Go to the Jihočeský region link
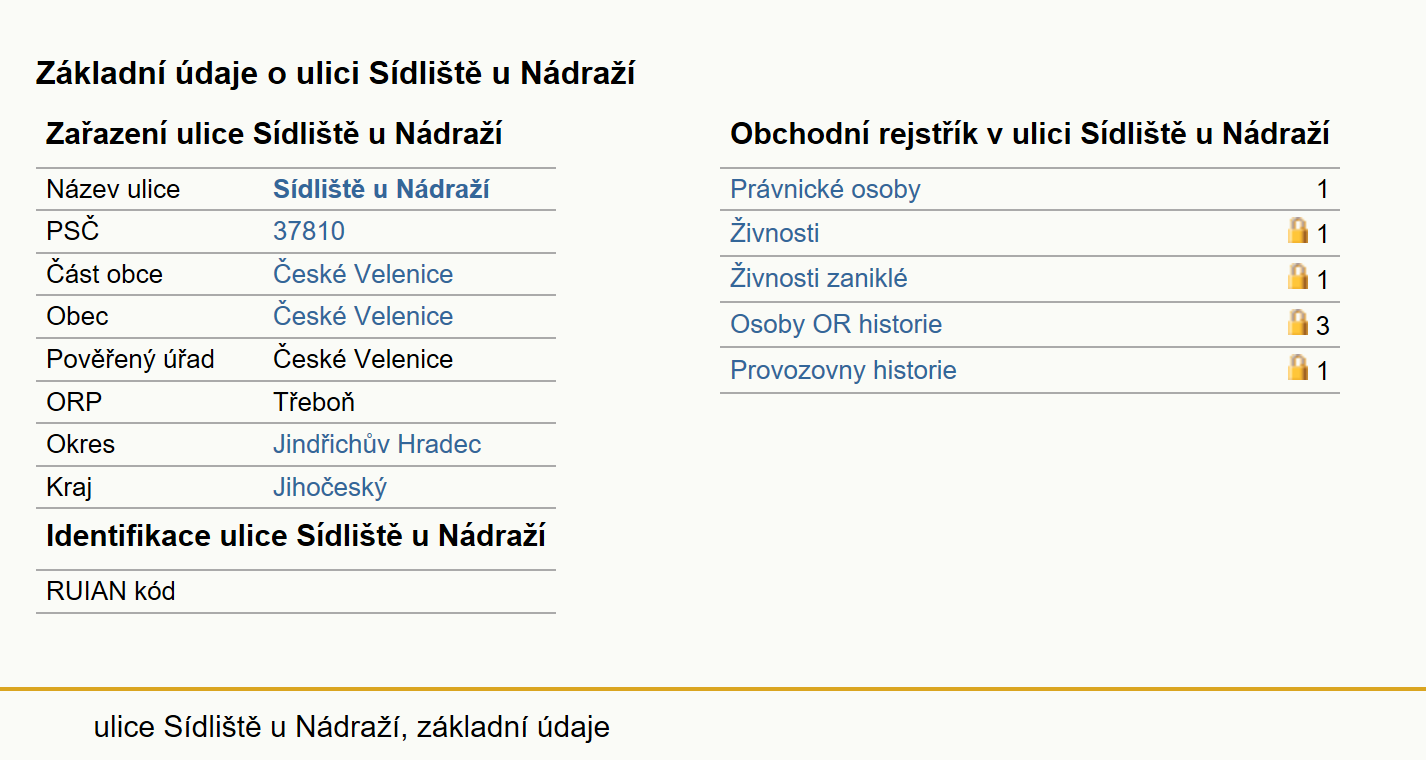 (x=330, y=487)
